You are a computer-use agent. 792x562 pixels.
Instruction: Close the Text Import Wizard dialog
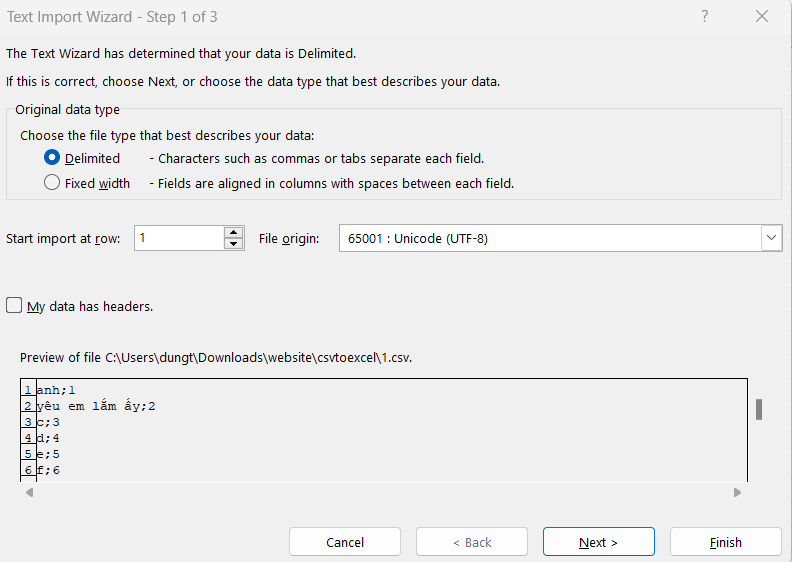pyautogui.click(x=762, y=16)
